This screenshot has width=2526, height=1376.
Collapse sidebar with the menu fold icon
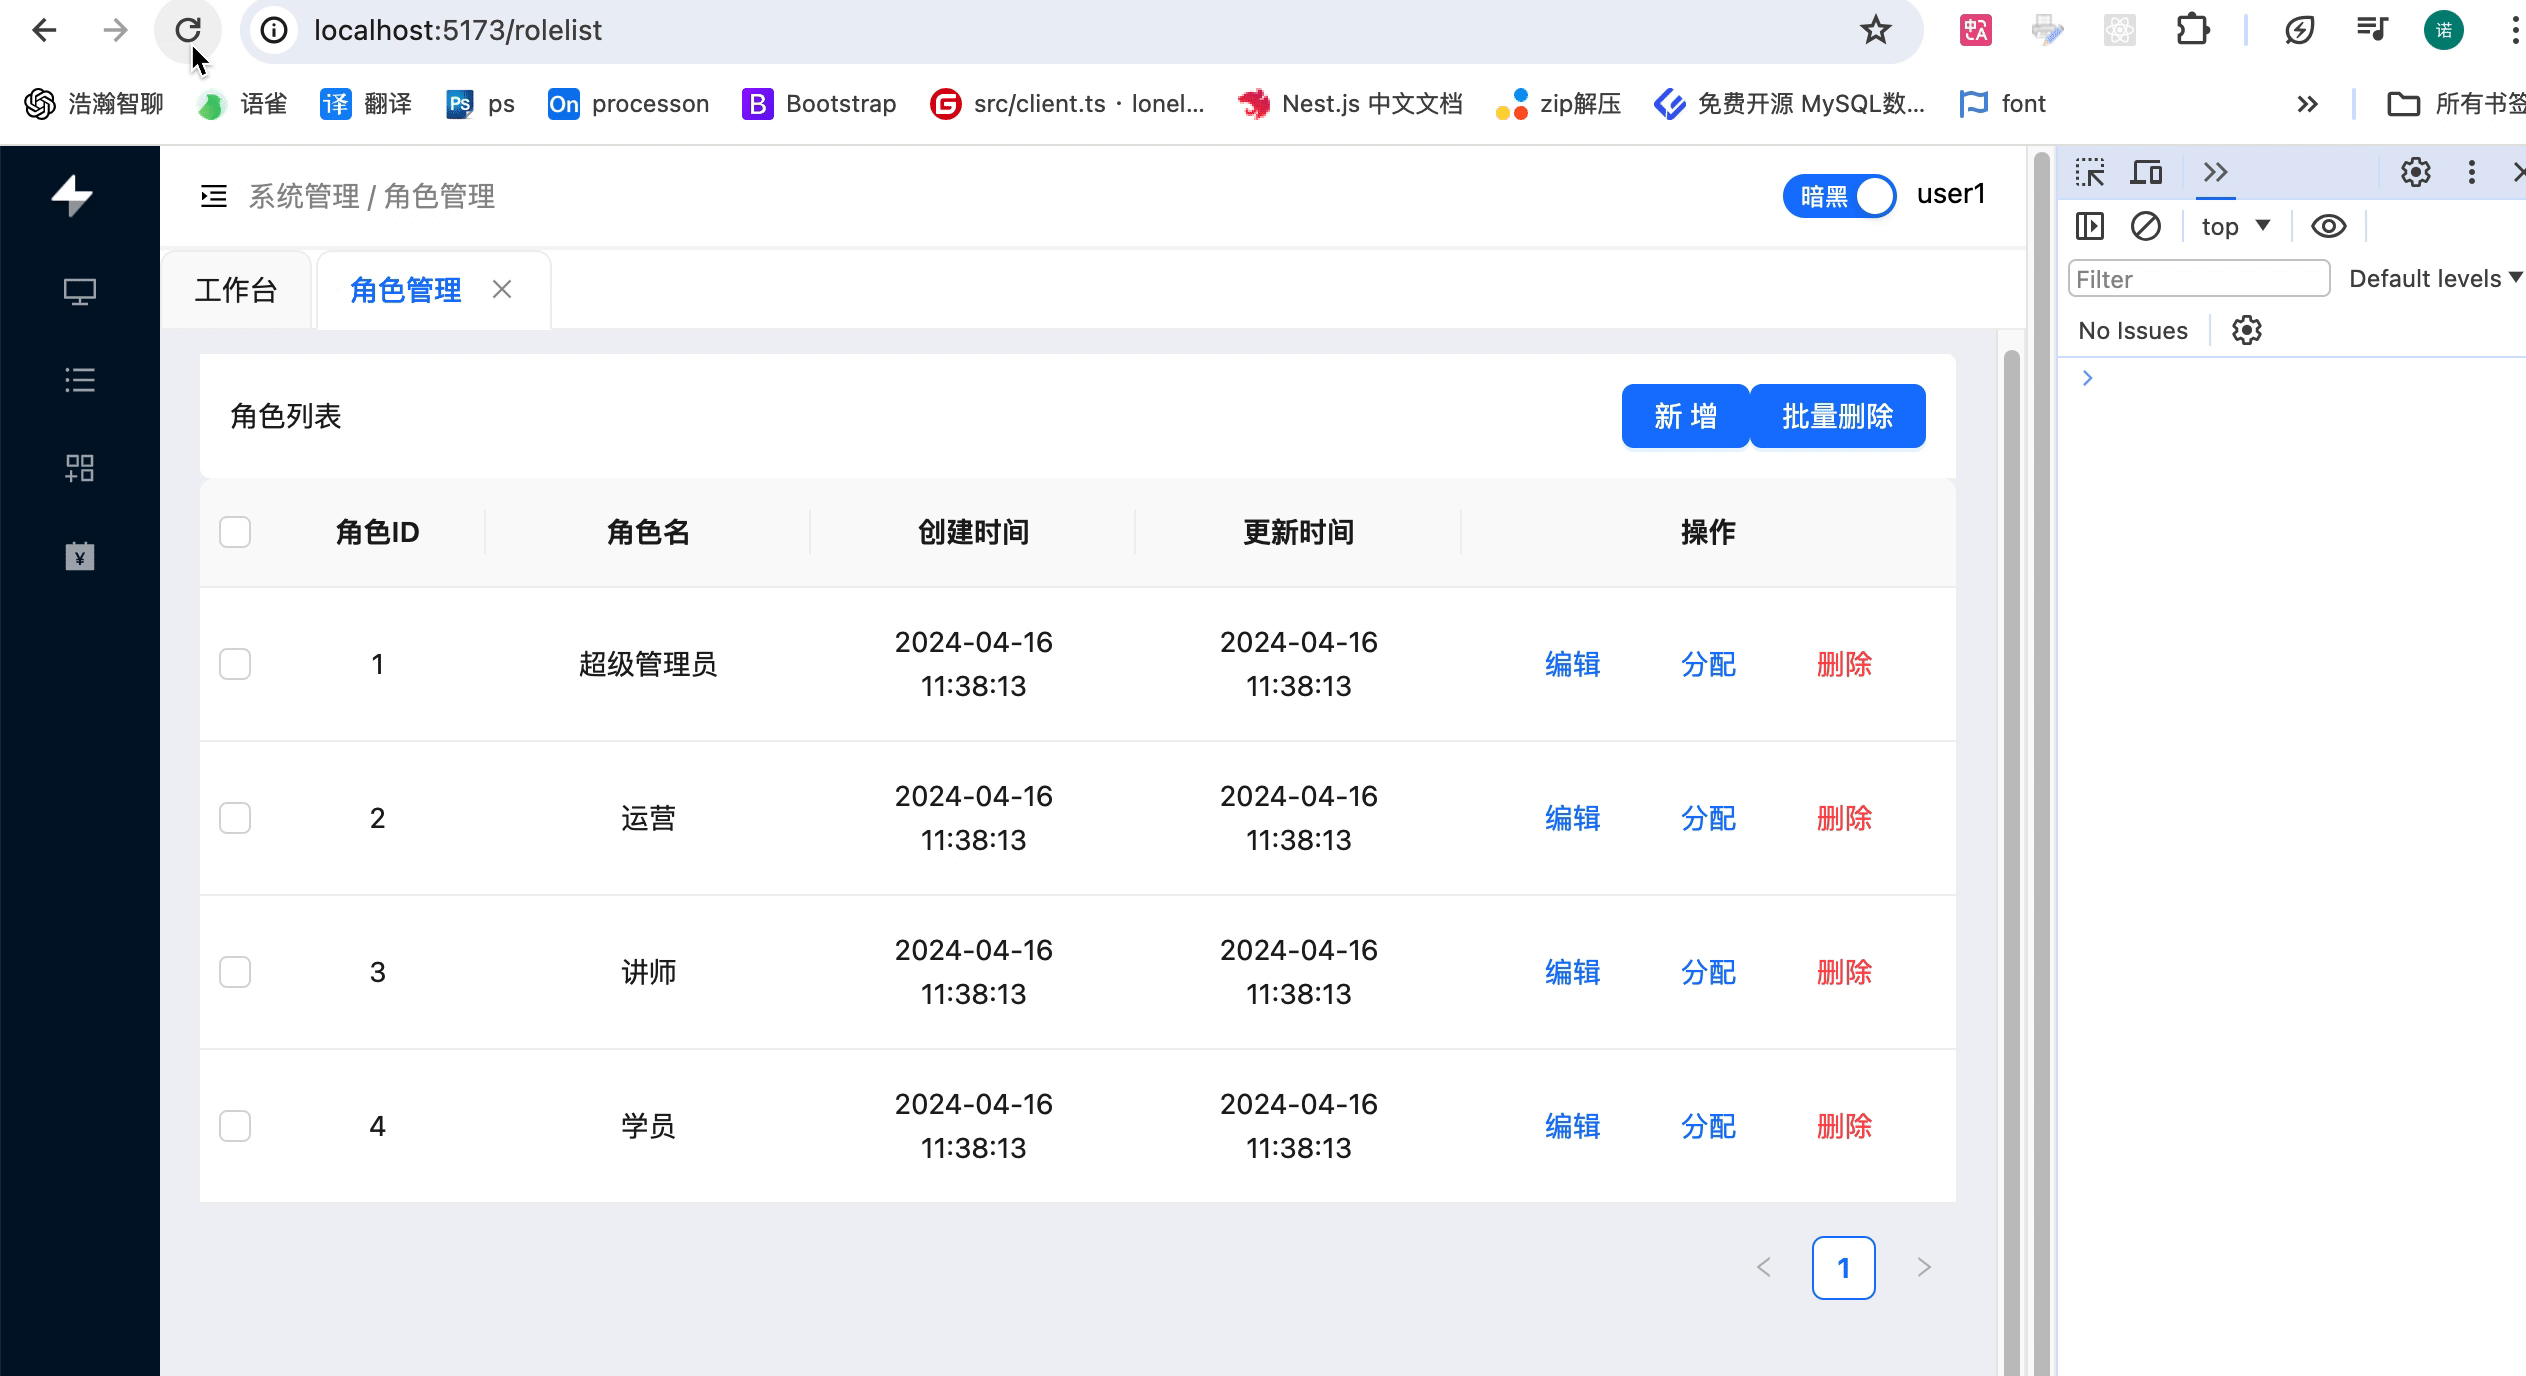213,196
